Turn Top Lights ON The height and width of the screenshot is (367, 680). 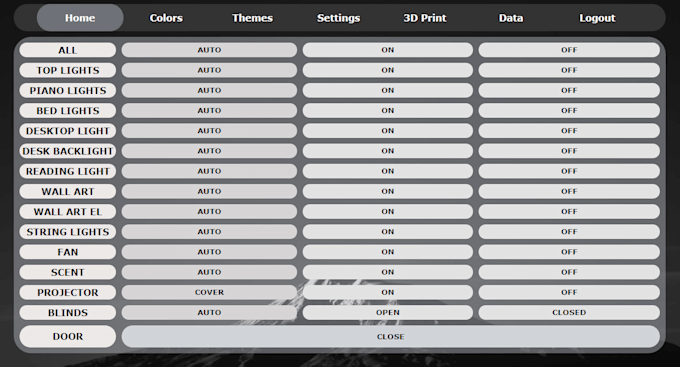(x=388, y=70)
